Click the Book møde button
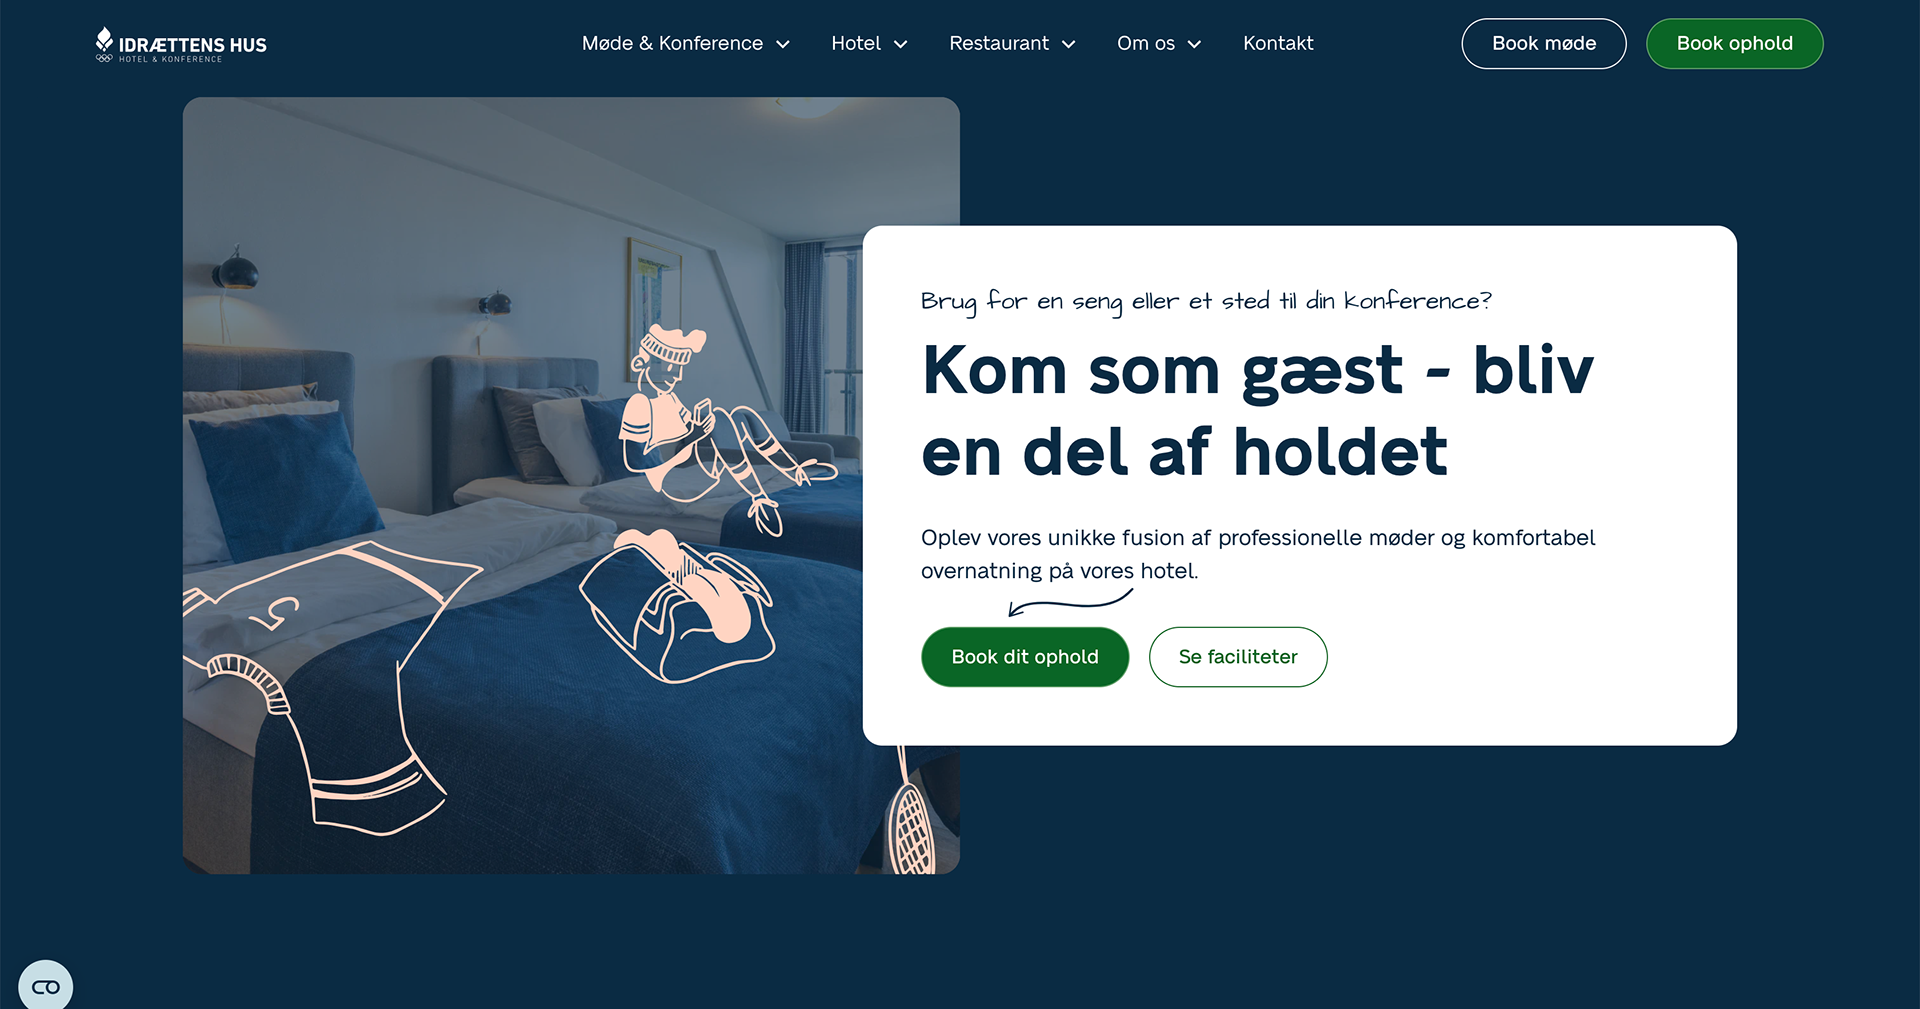The image size is (1920, 1009). (1544, 44)
